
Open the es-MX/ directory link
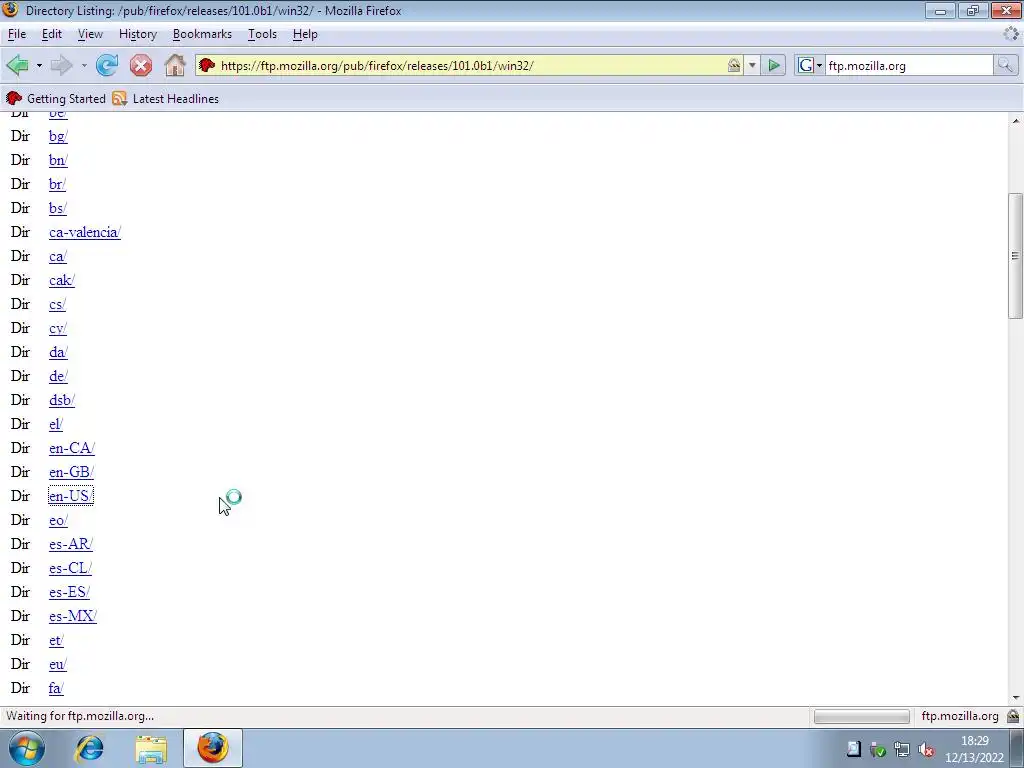tap(72, 616)
